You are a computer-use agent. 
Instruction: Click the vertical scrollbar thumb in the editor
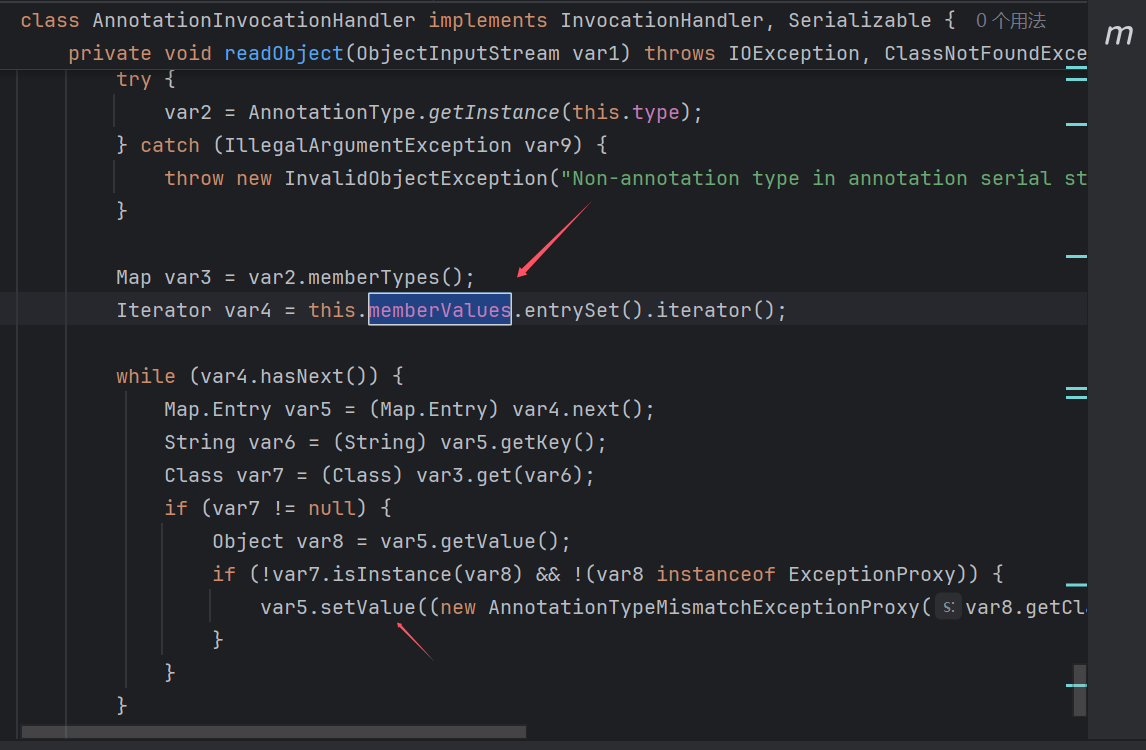click(1079, 690)
